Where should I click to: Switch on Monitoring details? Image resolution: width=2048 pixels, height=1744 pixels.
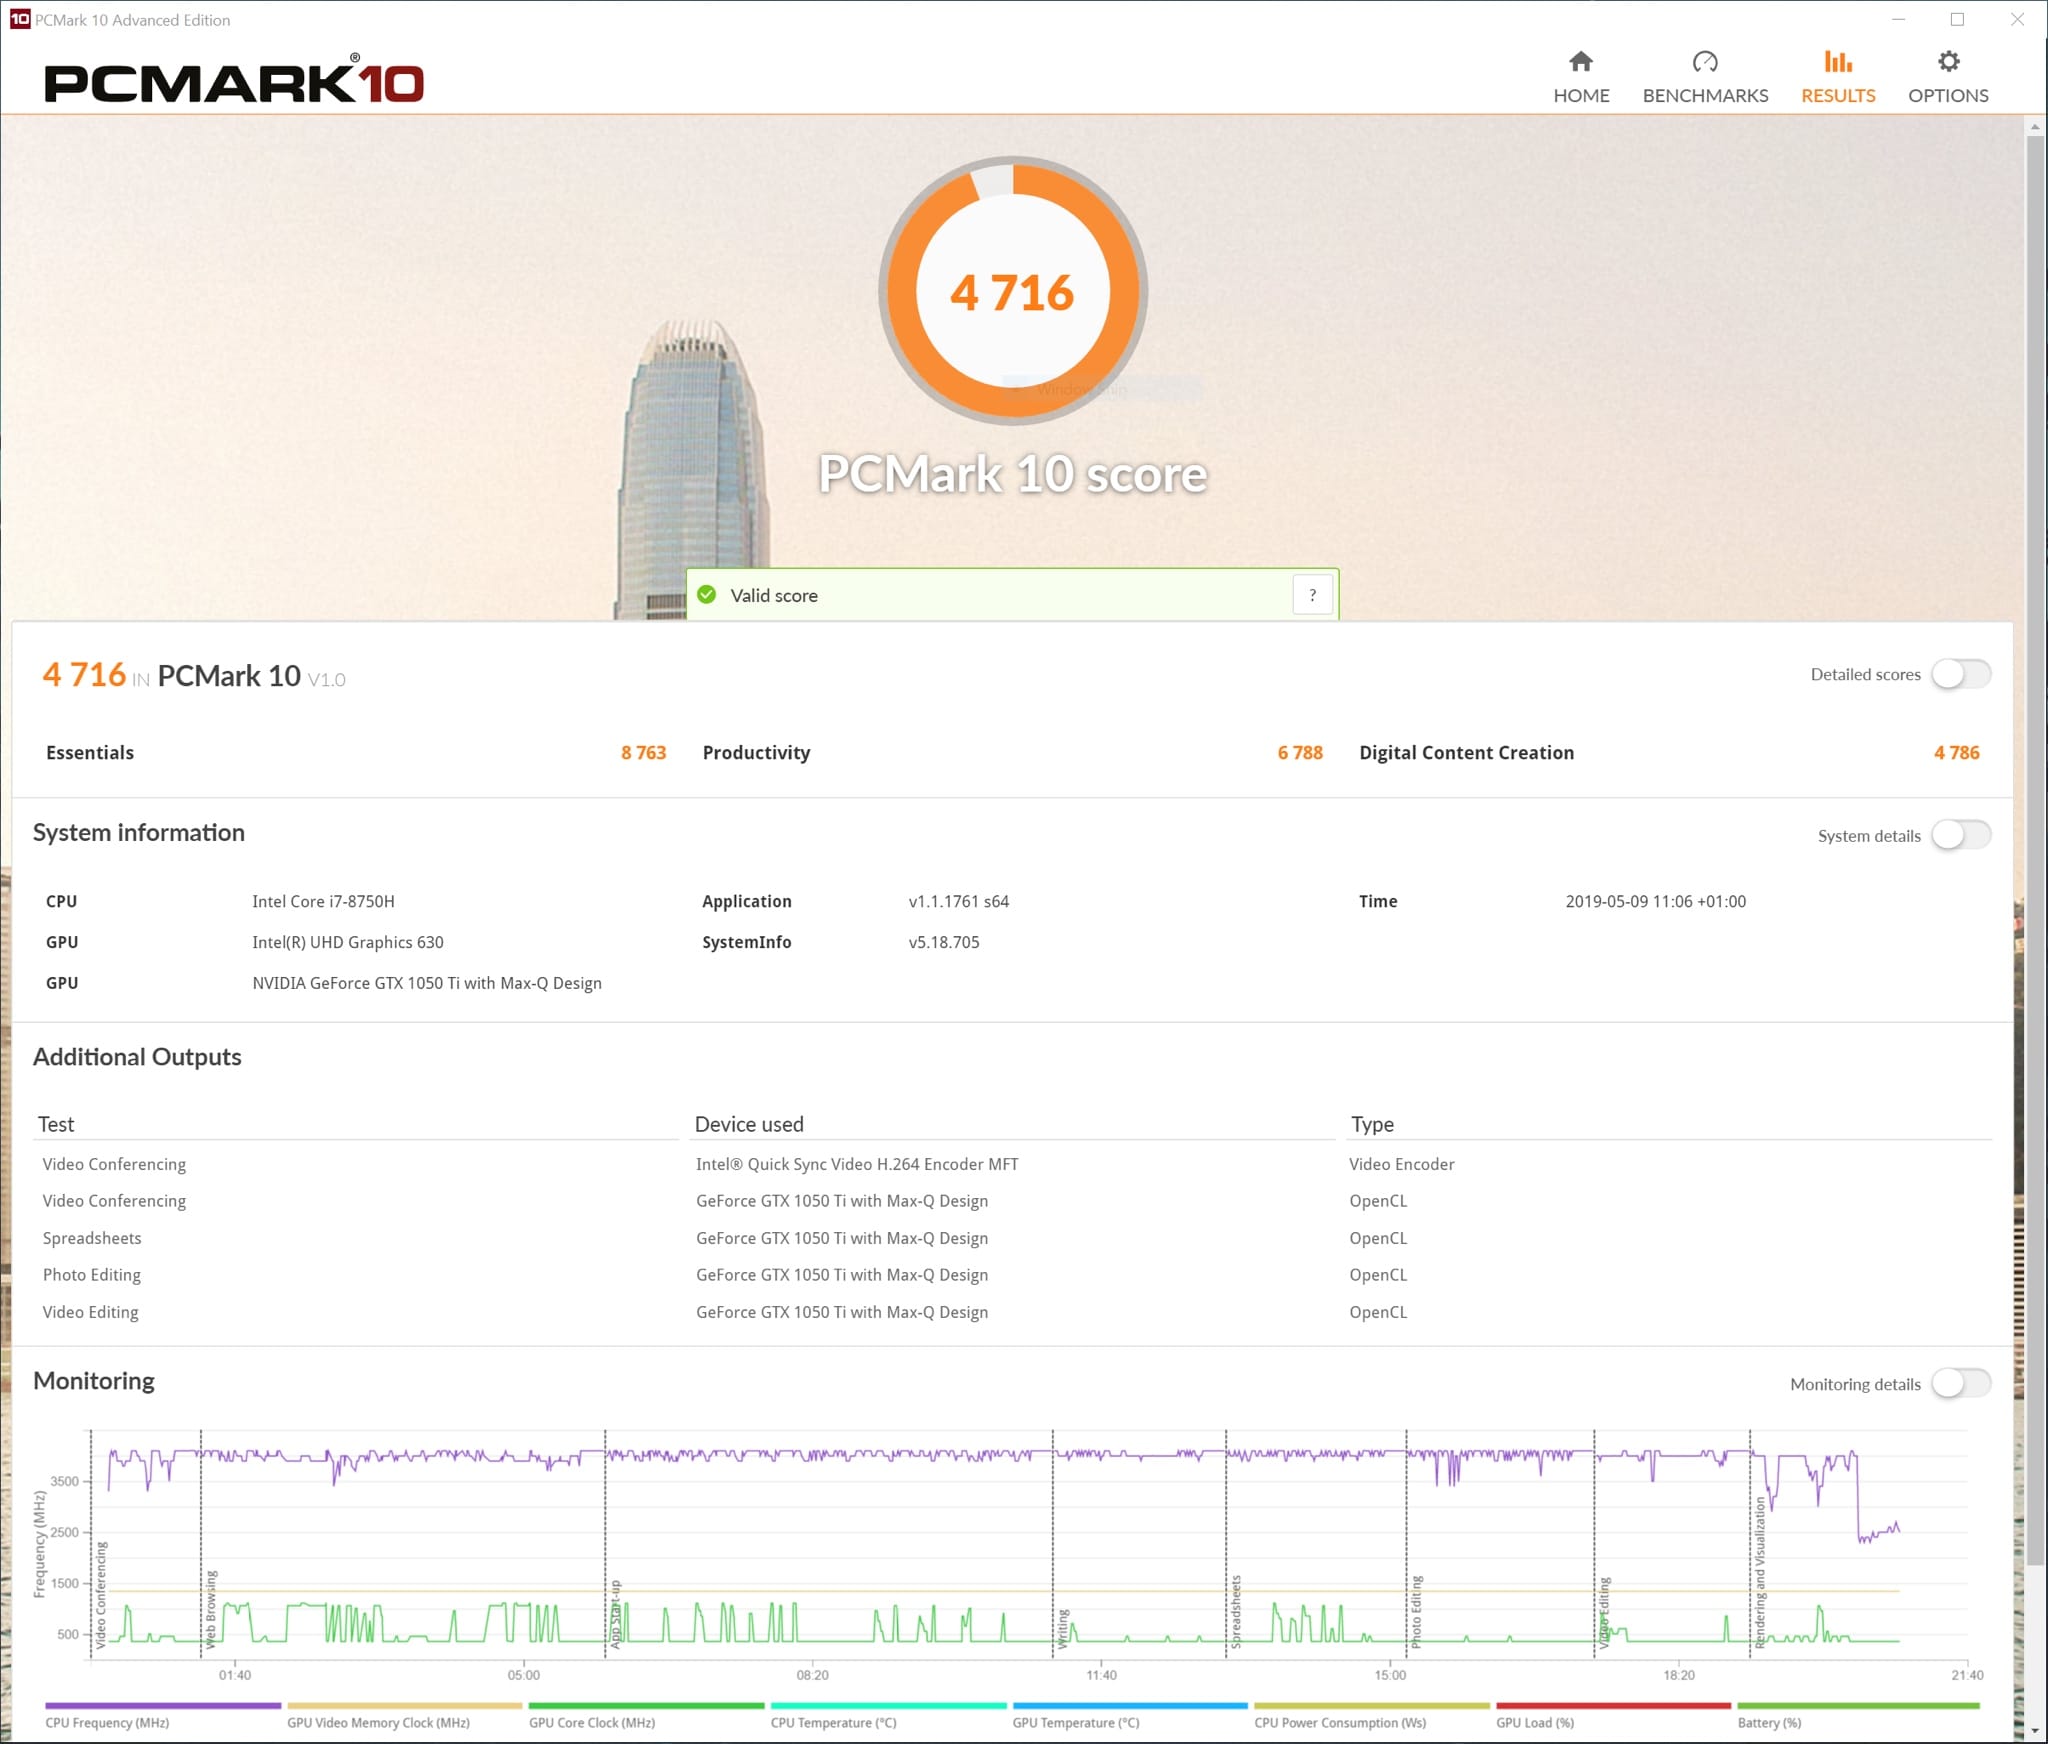click(1960, 1383)
